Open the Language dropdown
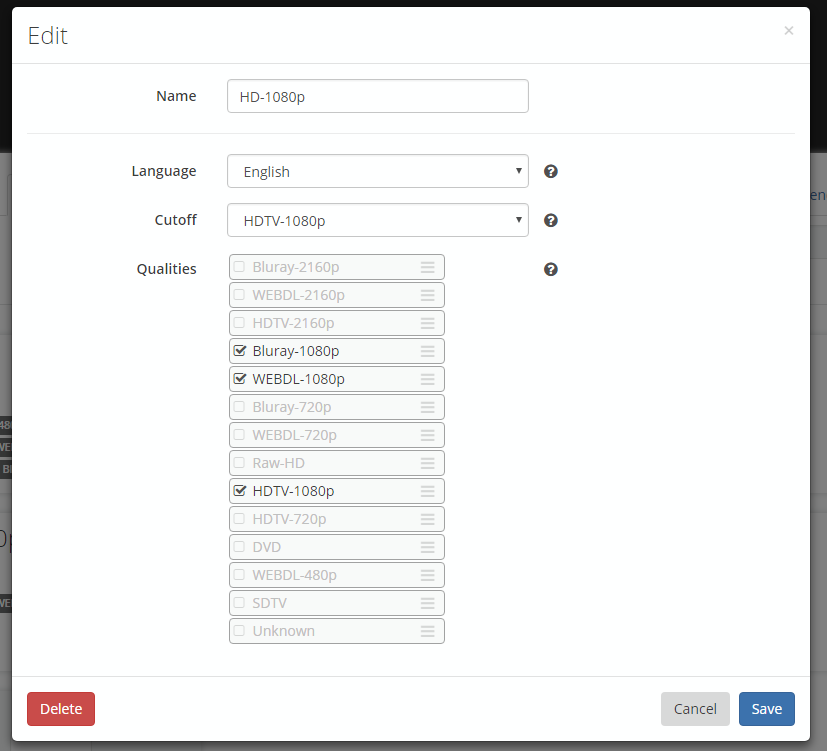 pos(377,171)
